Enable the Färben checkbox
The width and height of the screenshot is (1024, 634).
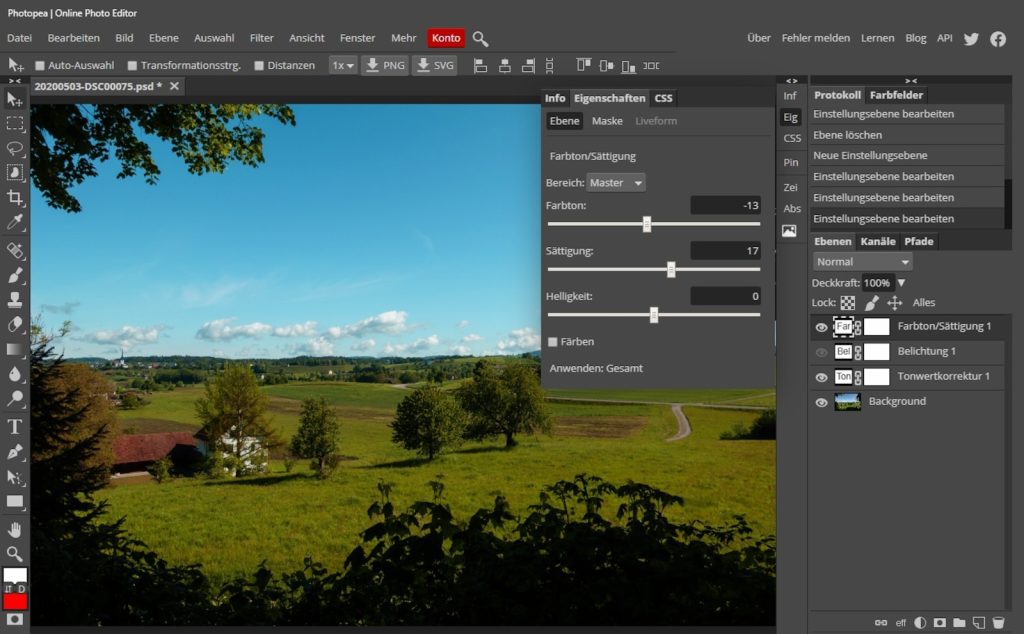[x=552, y=341]
